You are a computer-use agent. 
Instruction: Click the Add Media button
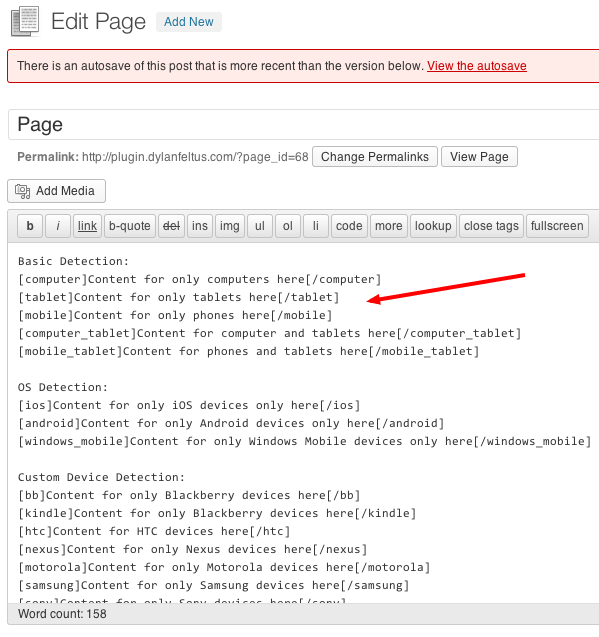click(56, 191)
